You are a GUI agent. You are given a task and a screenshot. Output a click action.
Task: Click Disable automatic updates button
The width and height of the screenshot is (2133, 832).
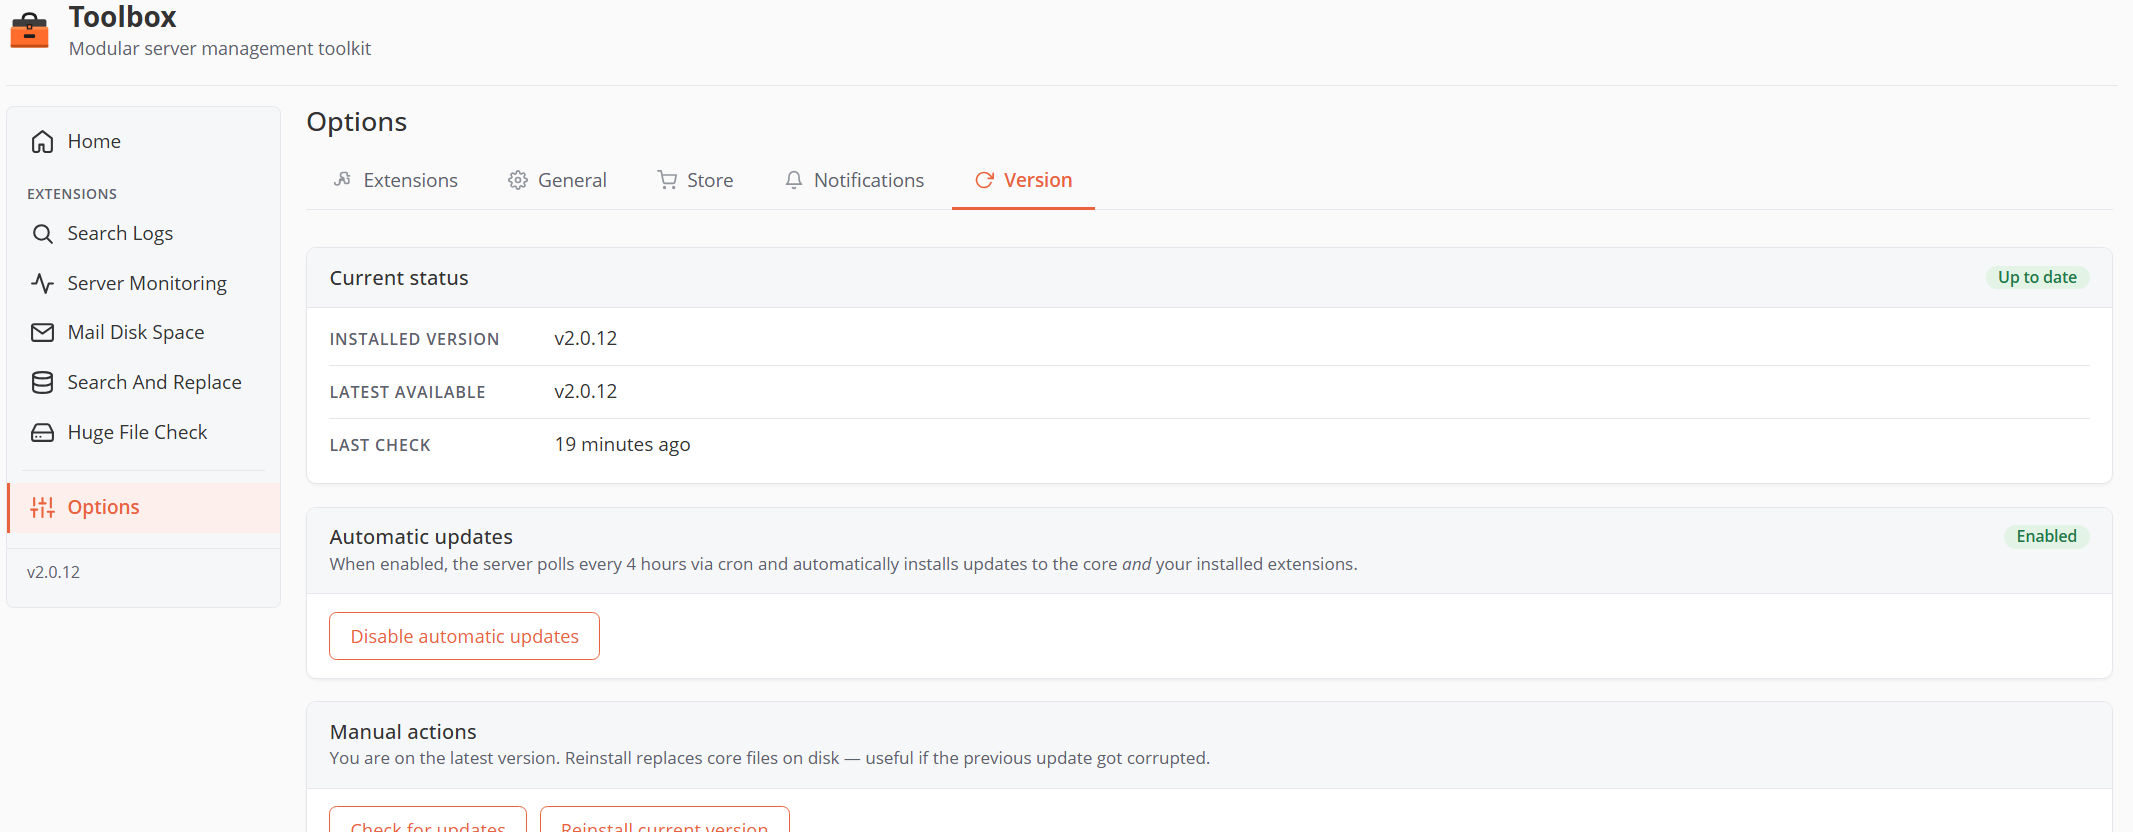tap(464, 636)
